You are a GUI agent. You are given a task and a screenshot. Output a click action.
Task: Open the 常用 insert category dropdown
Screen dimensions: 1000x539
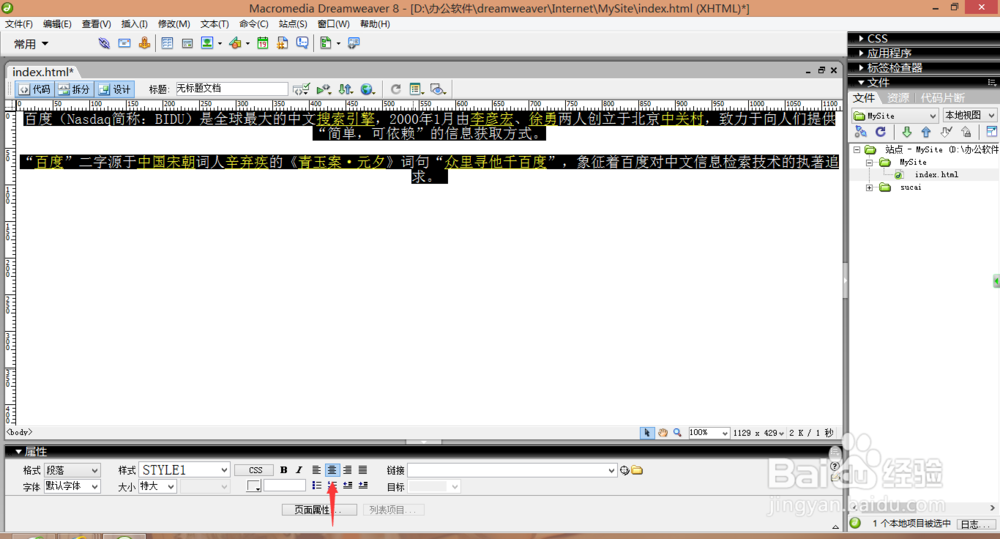click(x=31, y=44)
